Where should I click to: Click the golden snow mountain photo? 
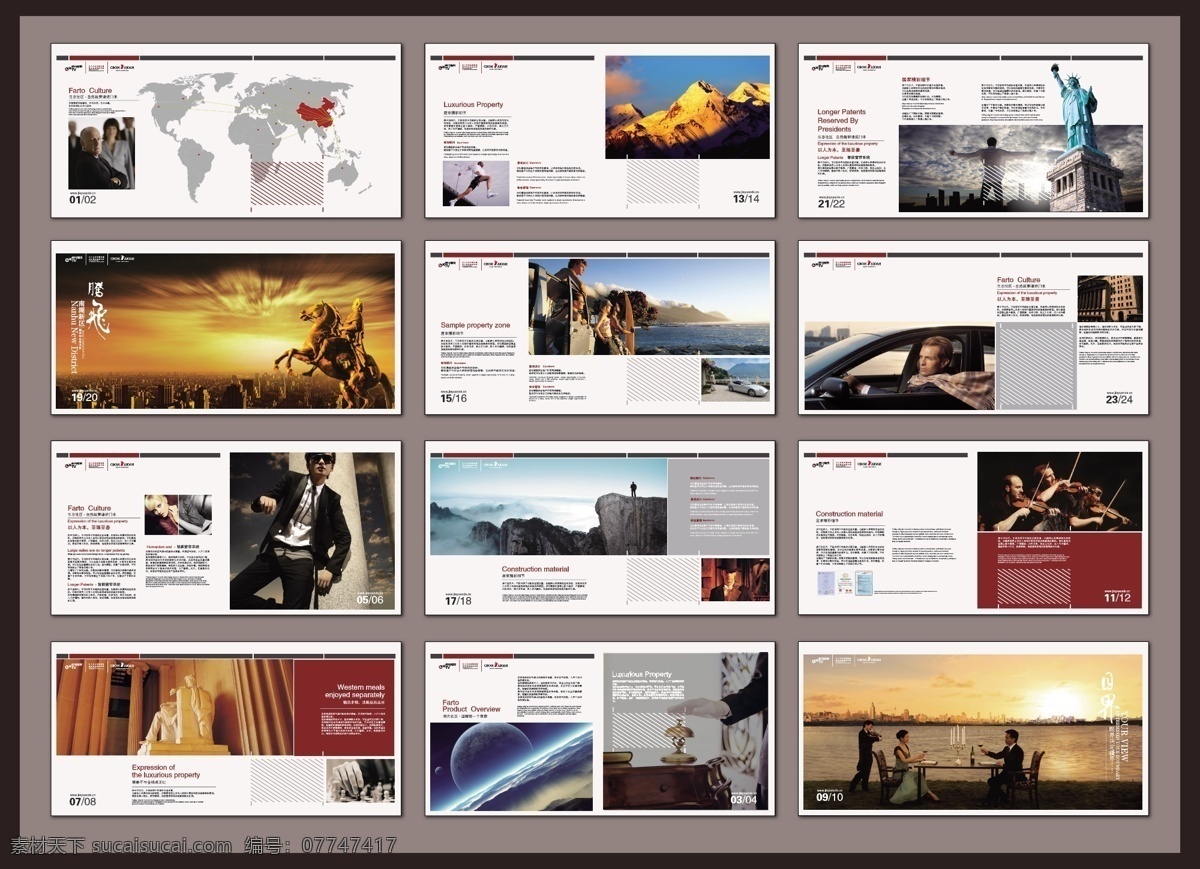(687, 107)
